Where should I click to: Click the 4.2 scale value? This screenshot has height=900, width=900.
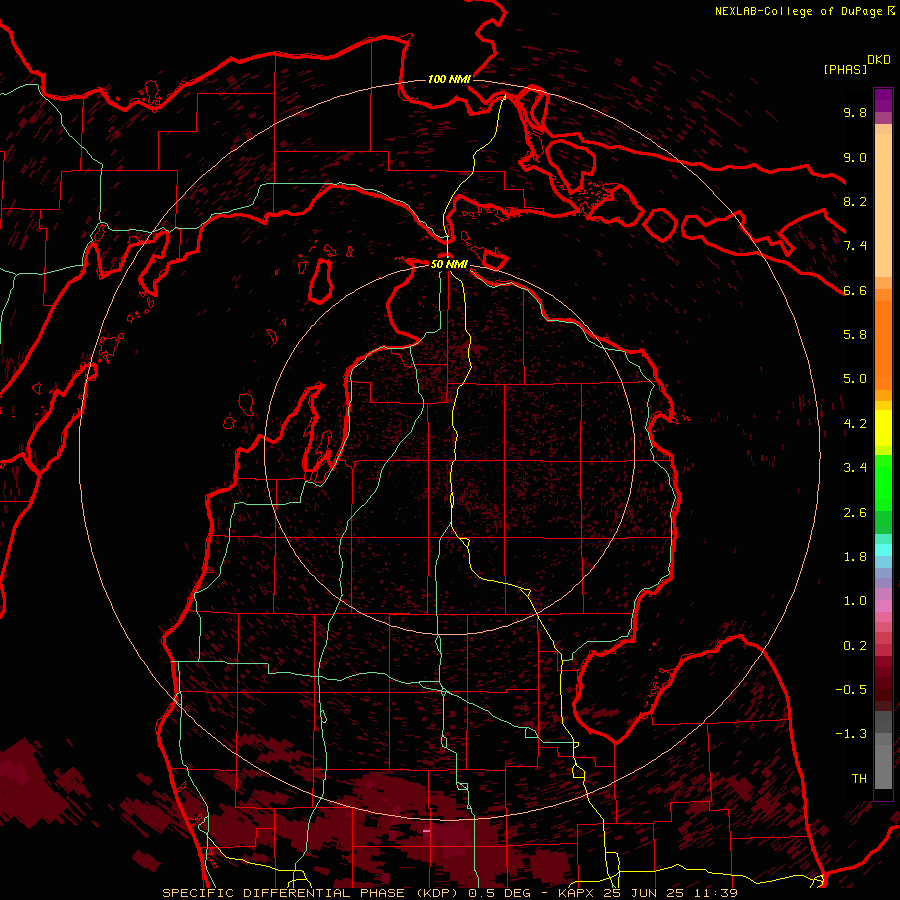coord(855,423)
